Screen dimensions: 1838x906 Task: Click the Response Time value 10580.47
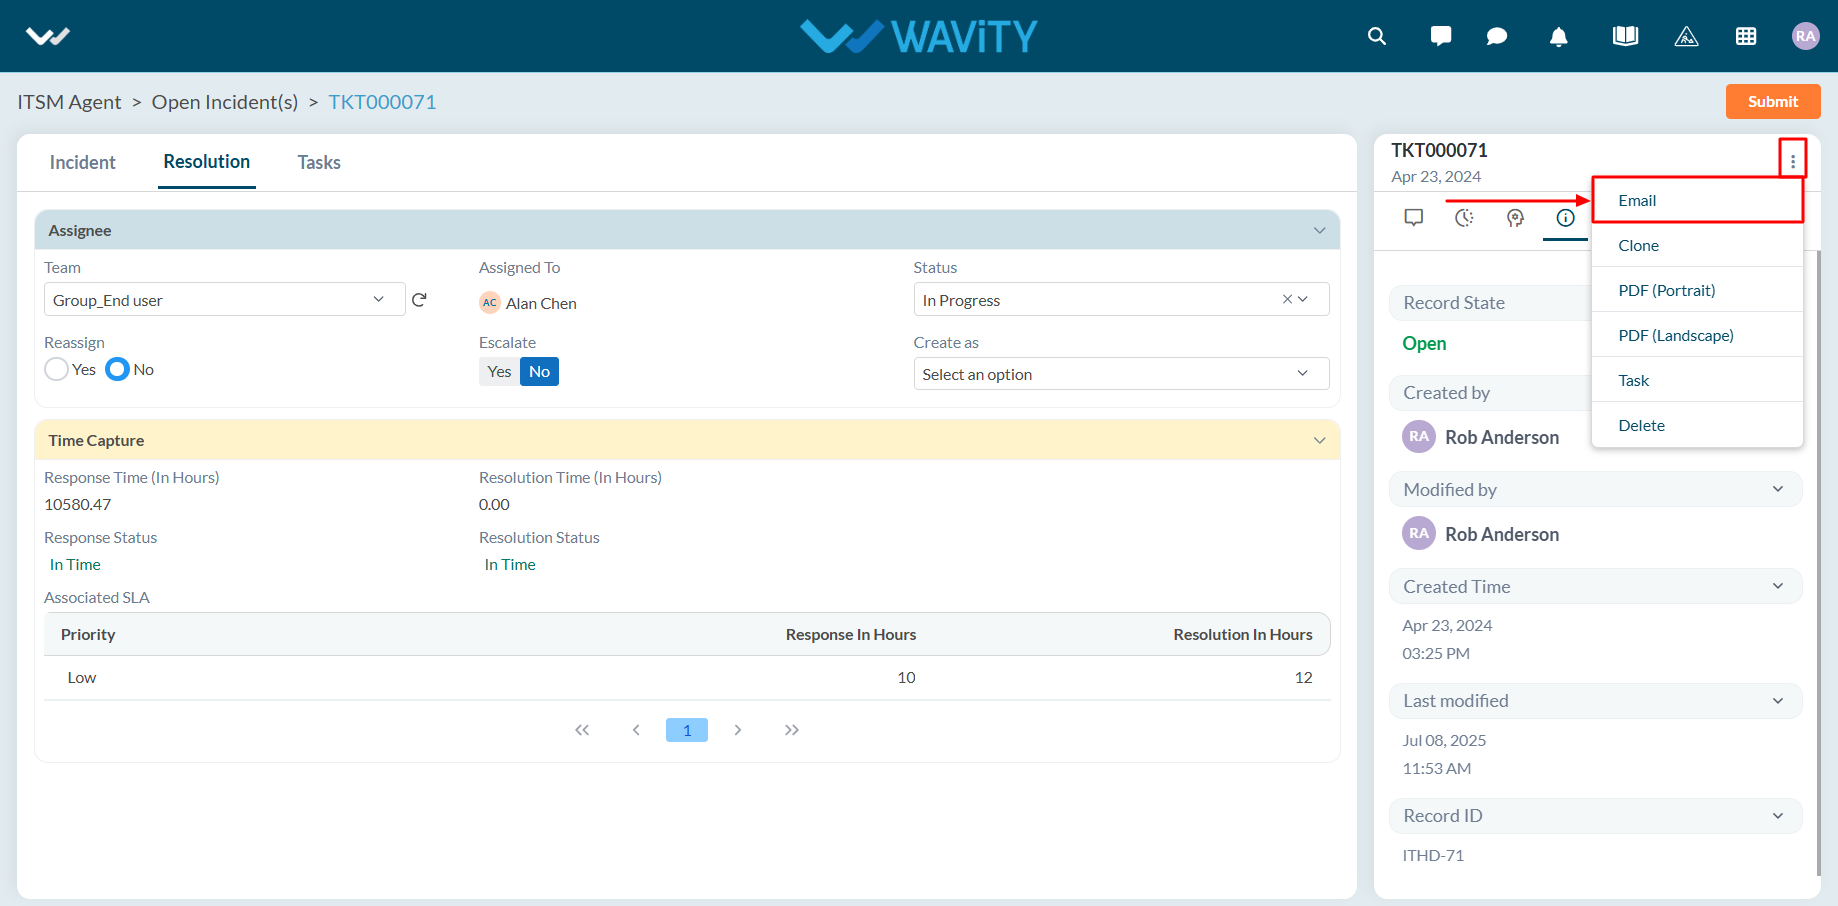click(x=78, y=504)
